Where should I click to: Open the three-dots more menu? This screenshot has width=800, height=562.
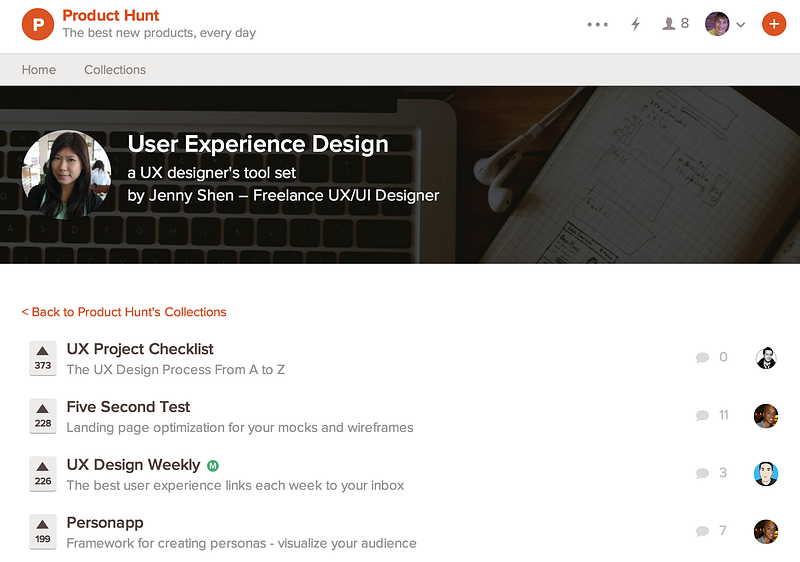tap(597, 24)
